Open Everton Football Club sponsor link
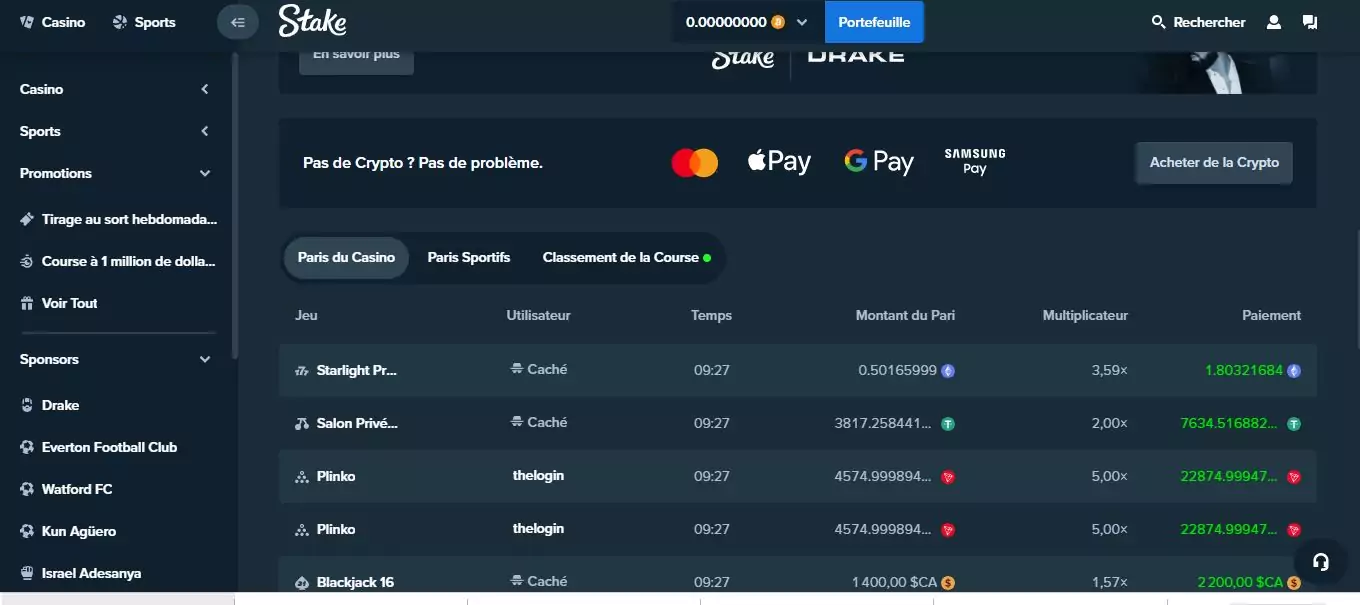Screen dimensions: 1360x605 point(109,447)
